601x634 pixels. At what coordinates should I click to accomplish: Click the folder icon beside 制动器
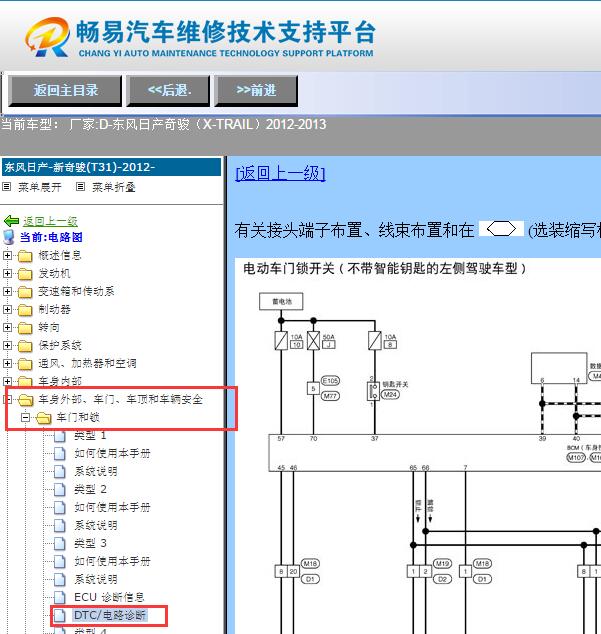click(x=25, y=310)
